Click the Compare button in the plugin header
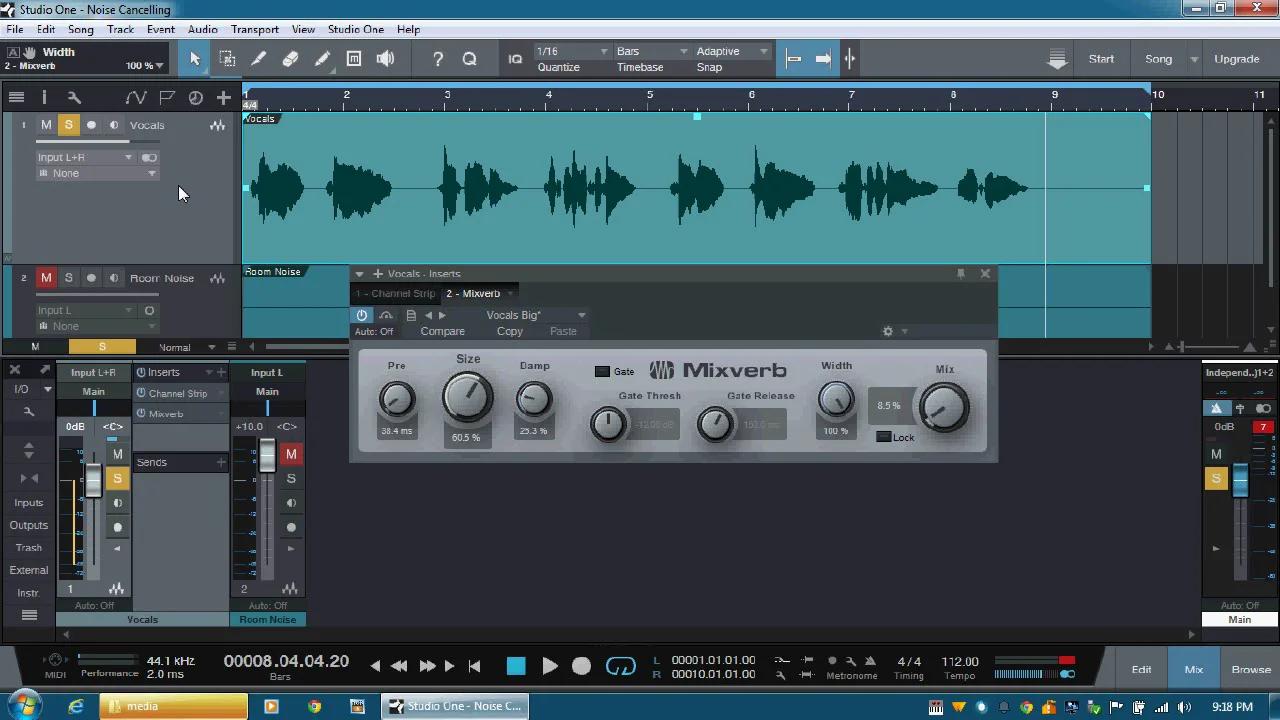The image size is (1280, 720). point(442,331)
